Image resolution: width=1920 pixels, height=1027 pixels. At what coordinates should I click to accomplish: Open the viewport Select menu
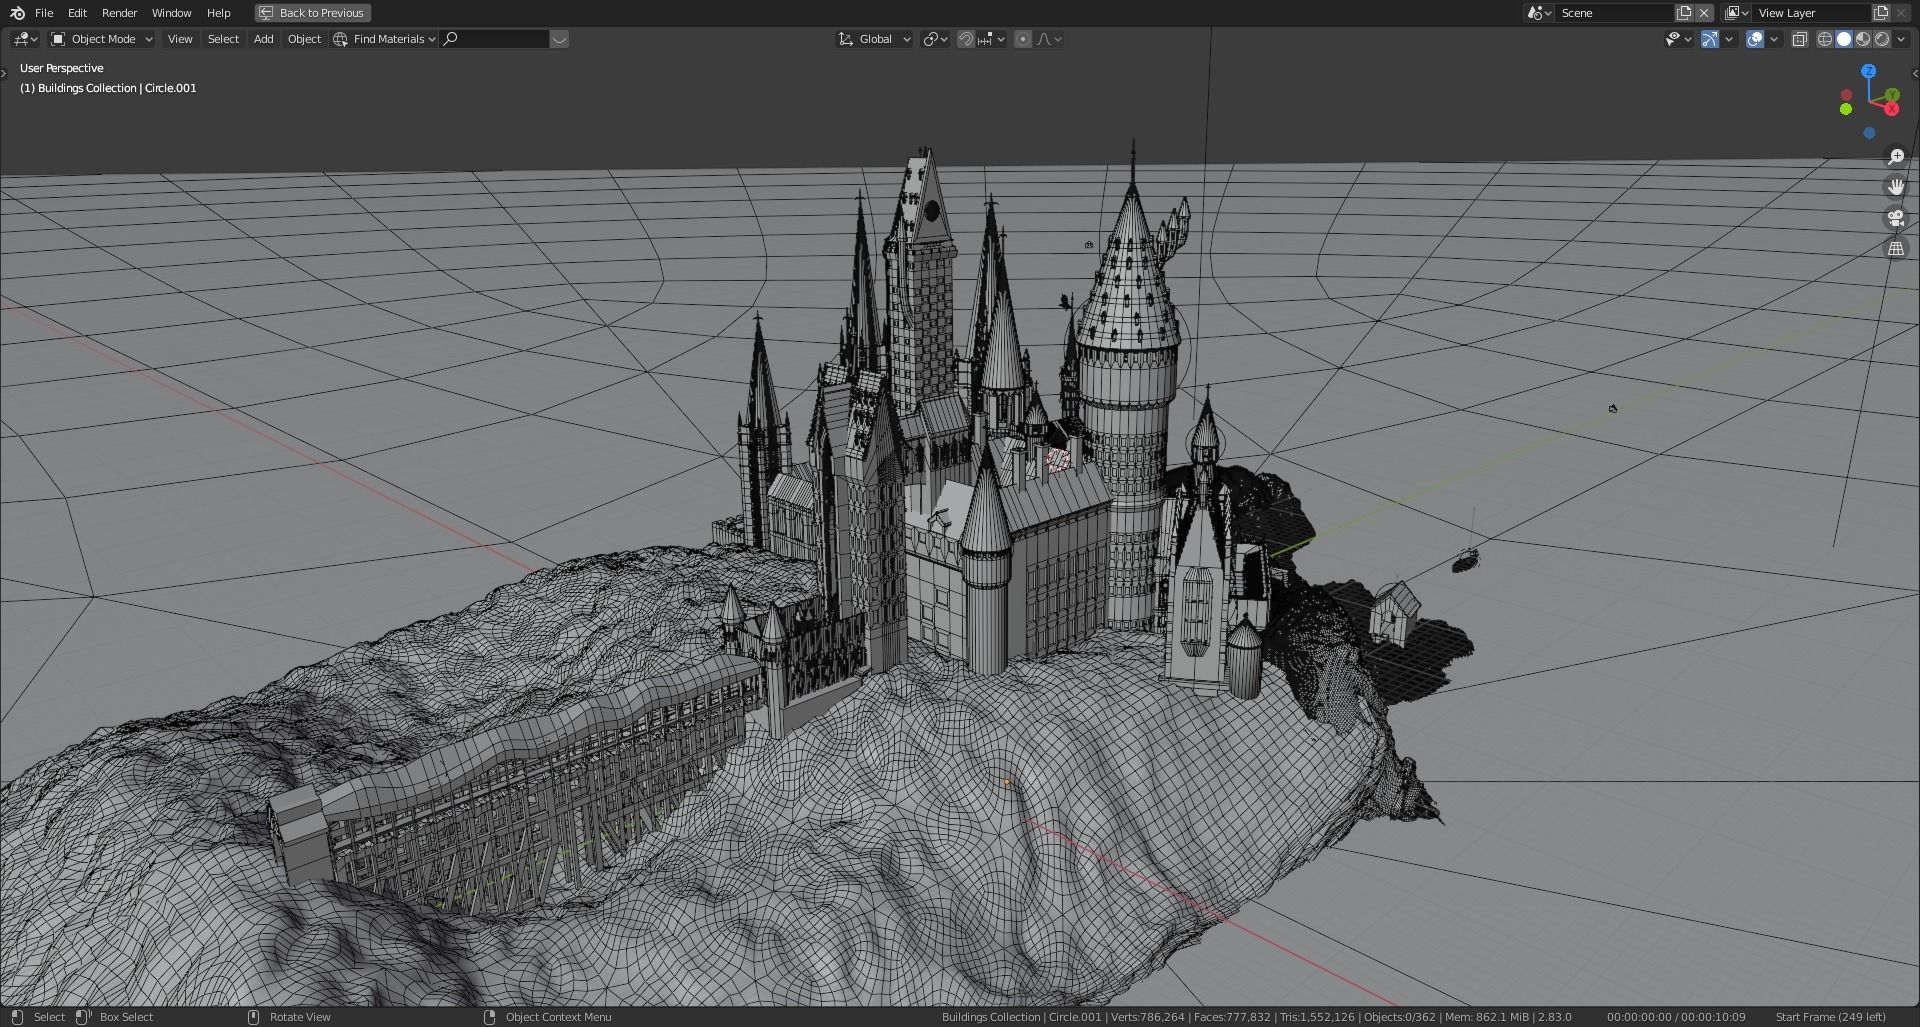(x=223, y=39)
